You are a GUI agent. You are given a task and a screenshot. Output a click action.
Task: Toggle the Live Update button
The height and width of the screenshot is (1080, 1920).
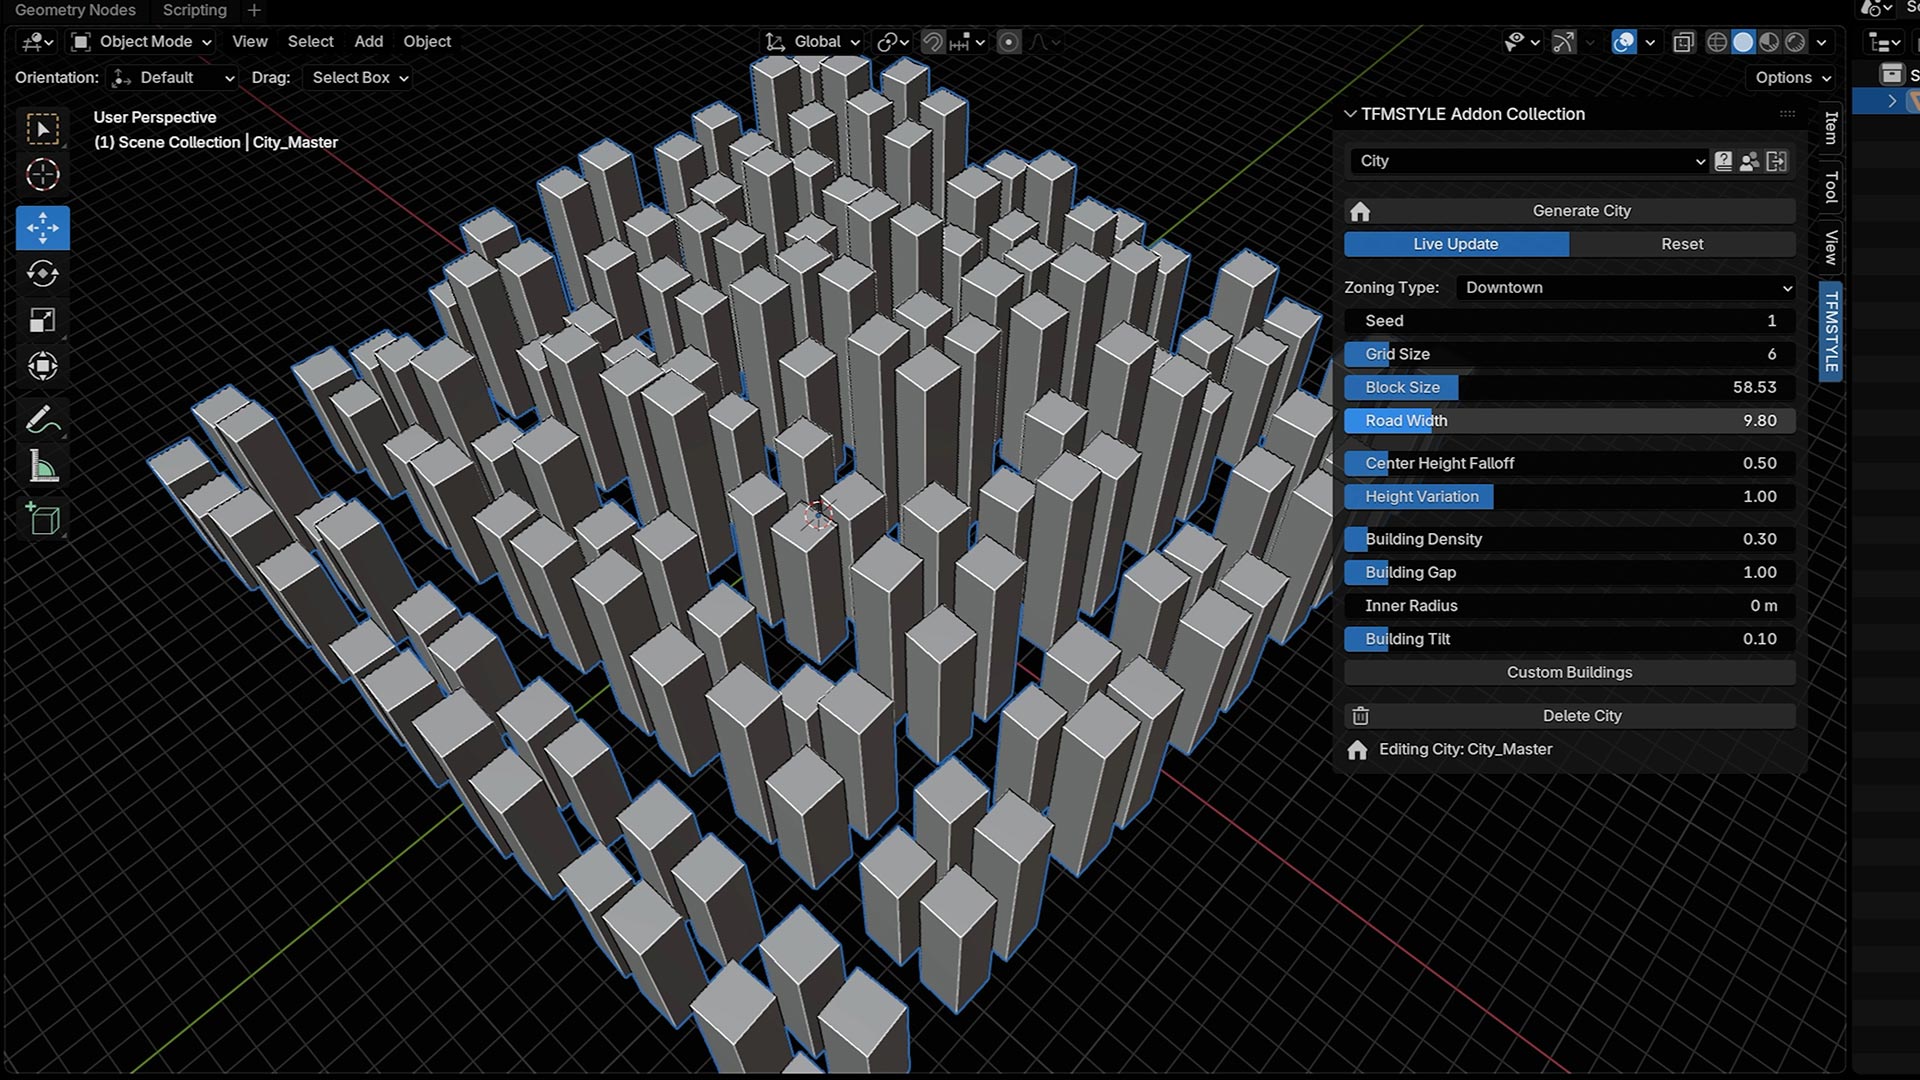1455,244
